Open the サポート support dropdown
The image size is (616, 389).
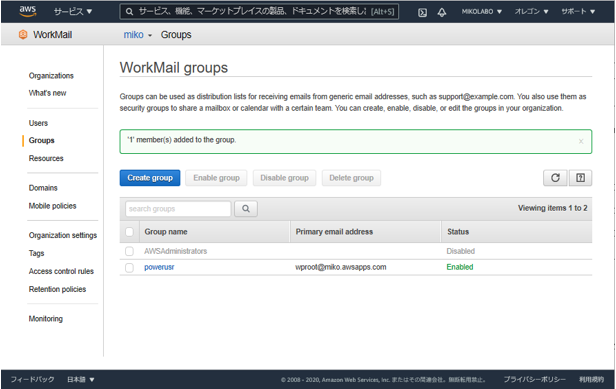coord(578,11)
